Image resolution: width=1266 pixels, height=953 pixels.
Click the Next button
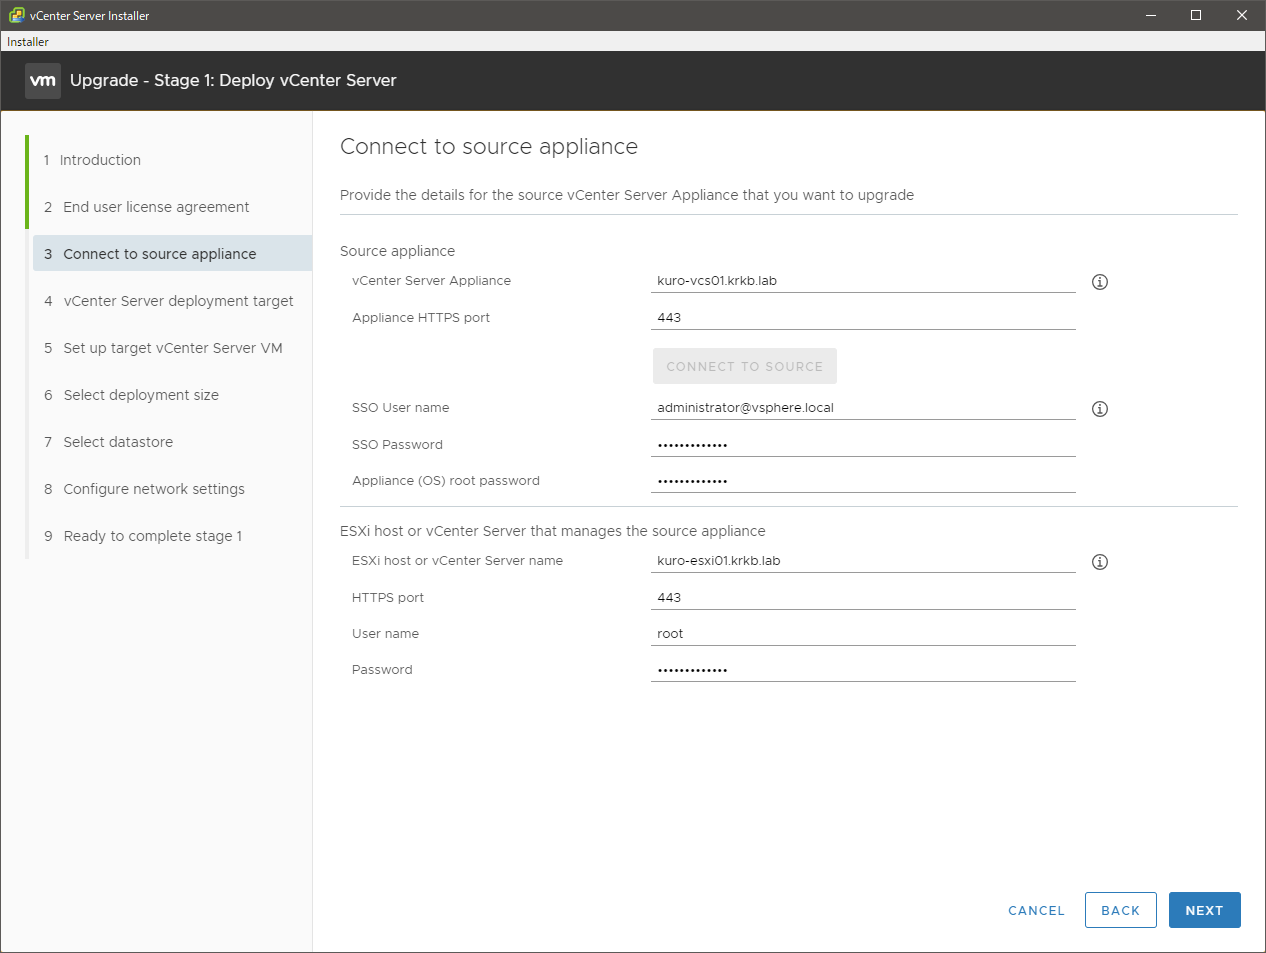(1204, 910)
